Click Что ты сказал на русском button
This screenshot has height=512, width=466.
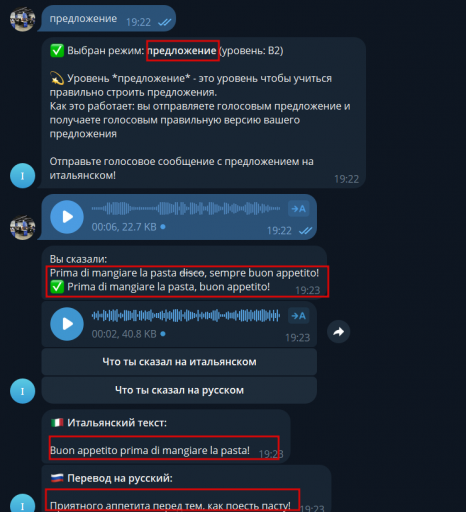tap(179, 390)
